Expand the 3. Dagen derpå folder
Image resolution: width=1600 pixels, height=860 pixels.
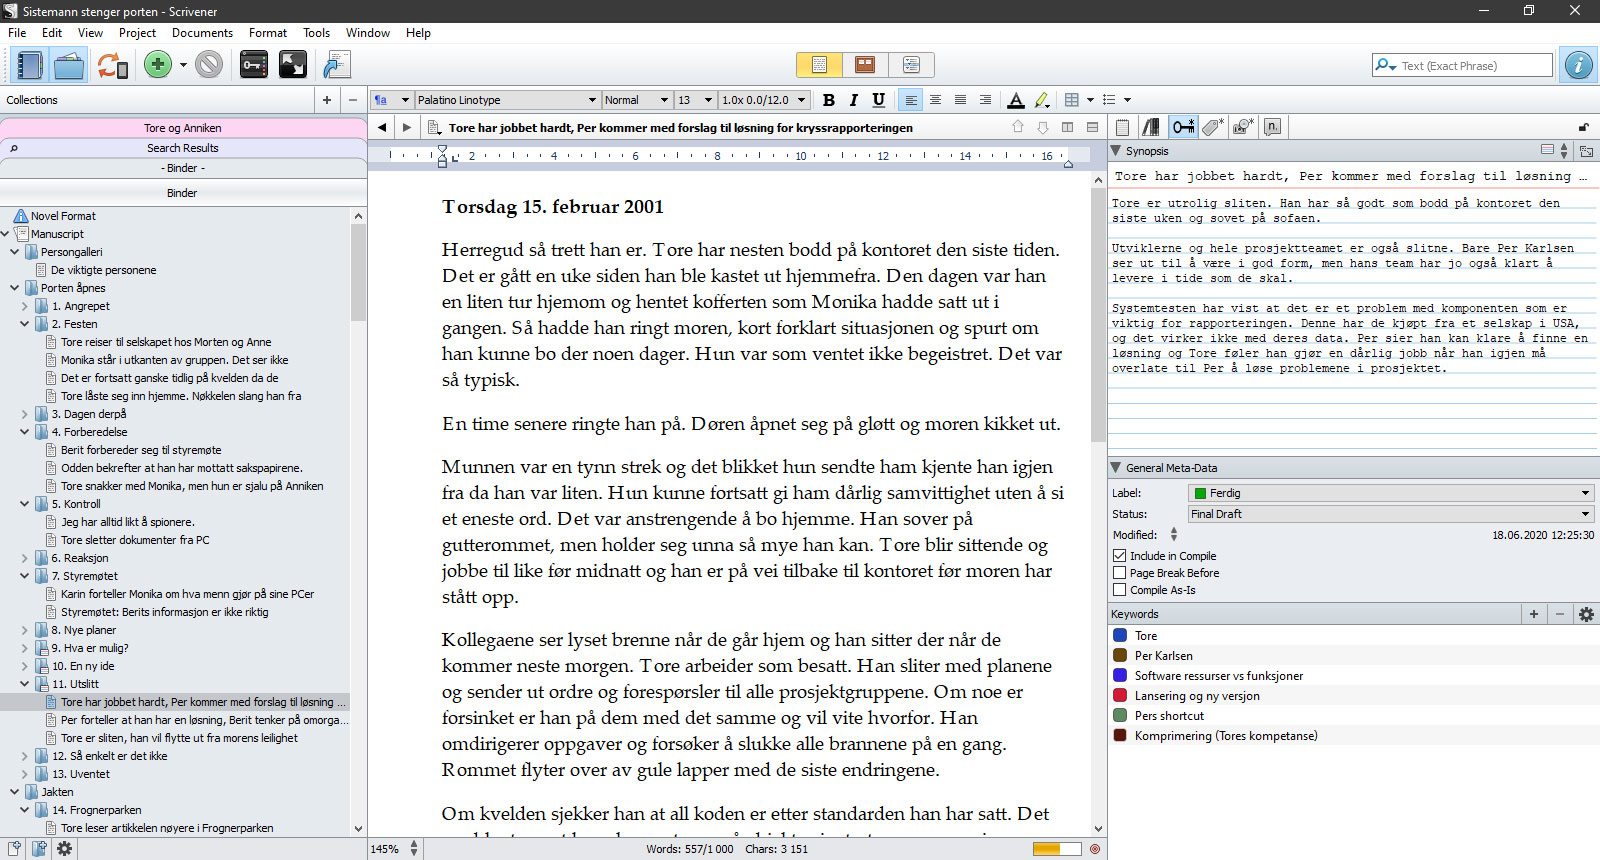pos(25,414)
